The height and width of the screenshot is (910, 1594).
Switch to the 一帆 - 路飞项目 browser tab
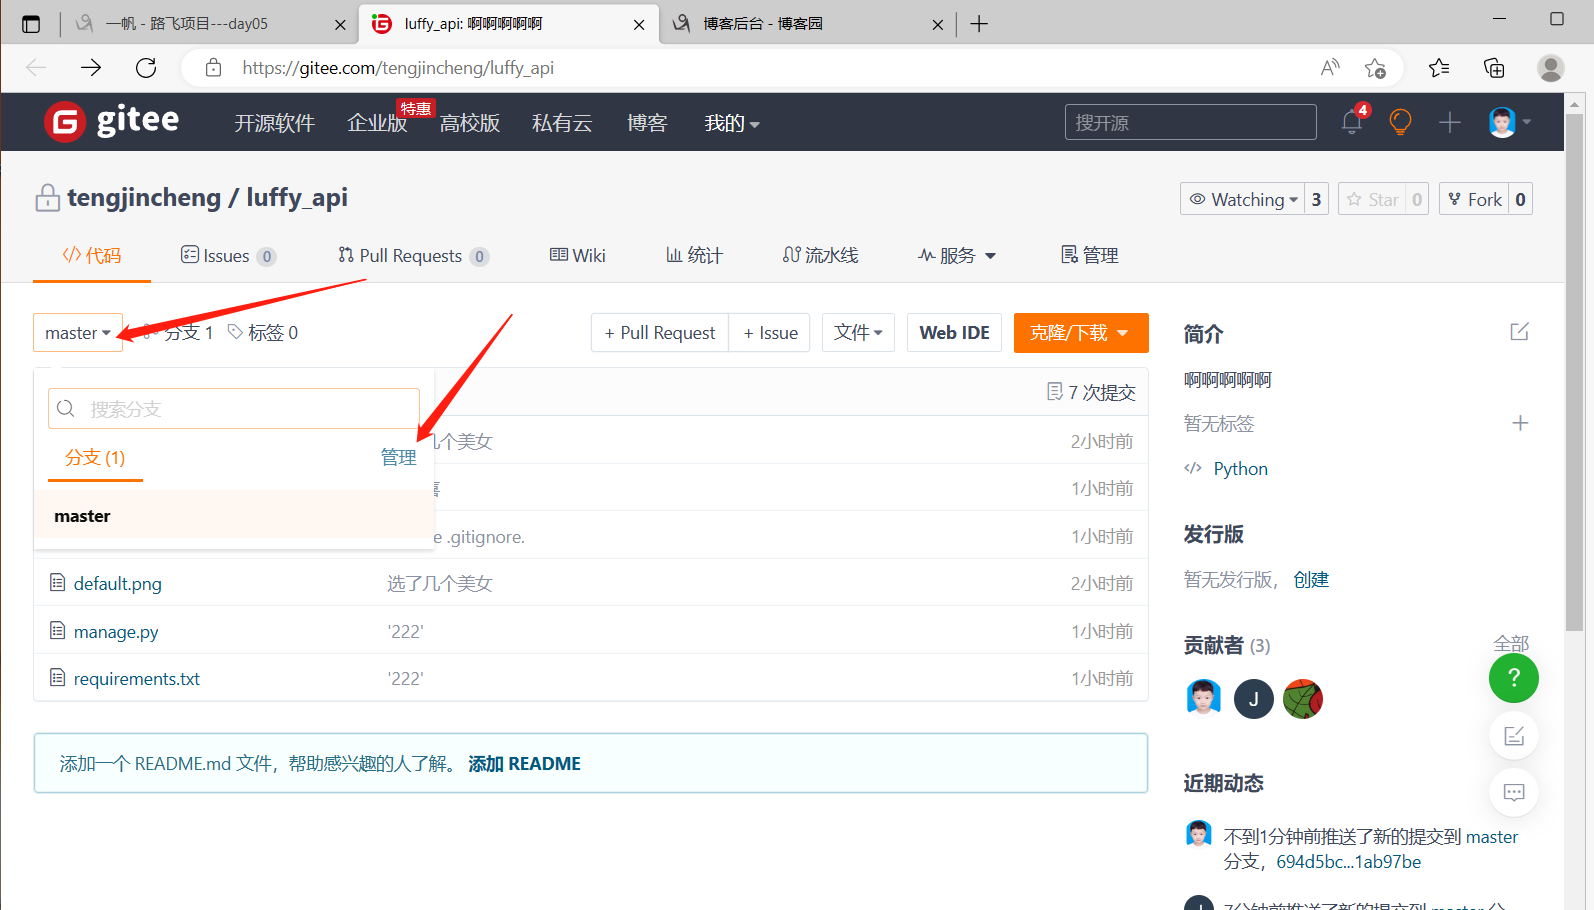pos(212,24)
